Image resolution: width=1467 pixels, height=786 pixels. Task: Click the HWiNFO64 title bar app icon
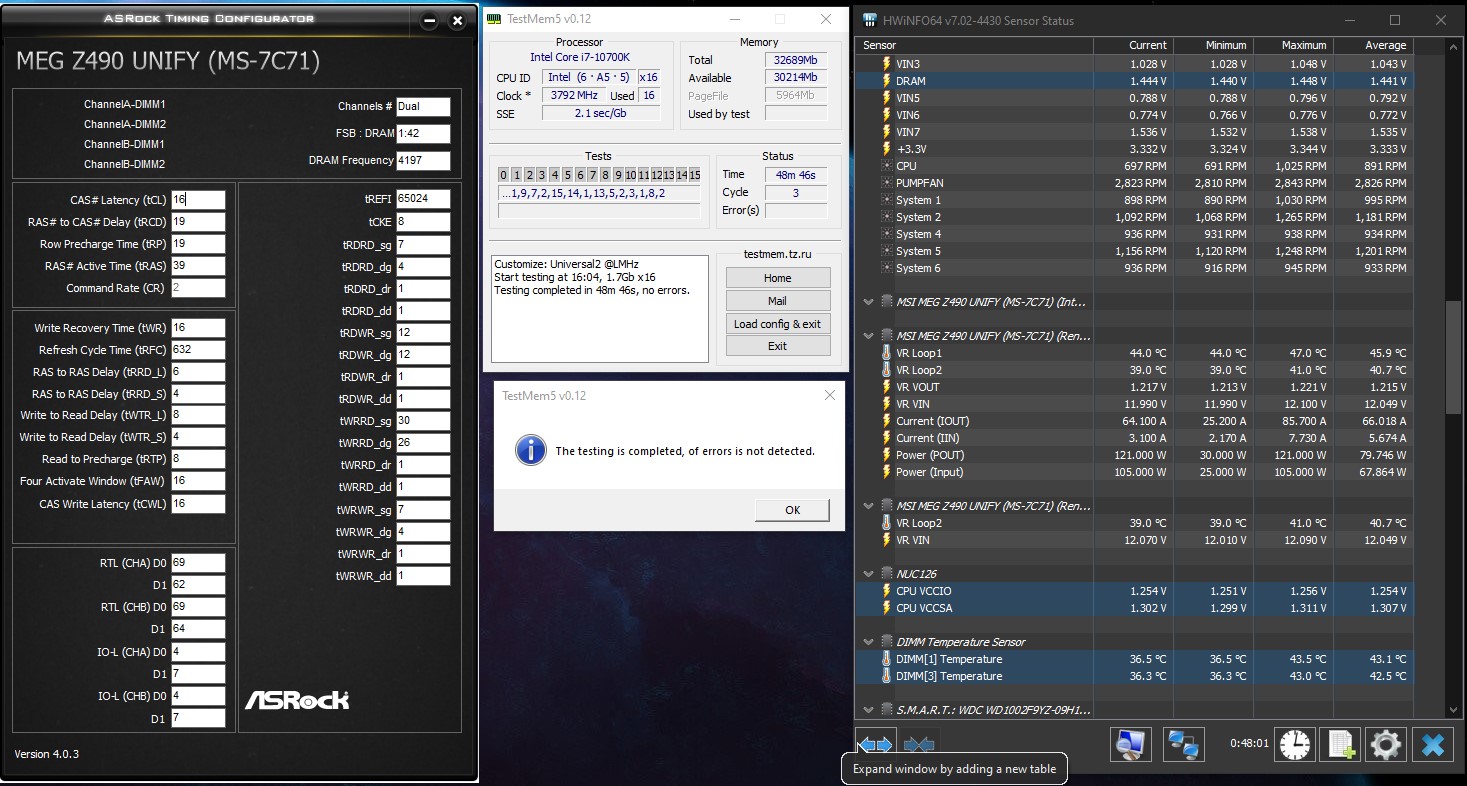pyautogui.click(x=870, y=20)
